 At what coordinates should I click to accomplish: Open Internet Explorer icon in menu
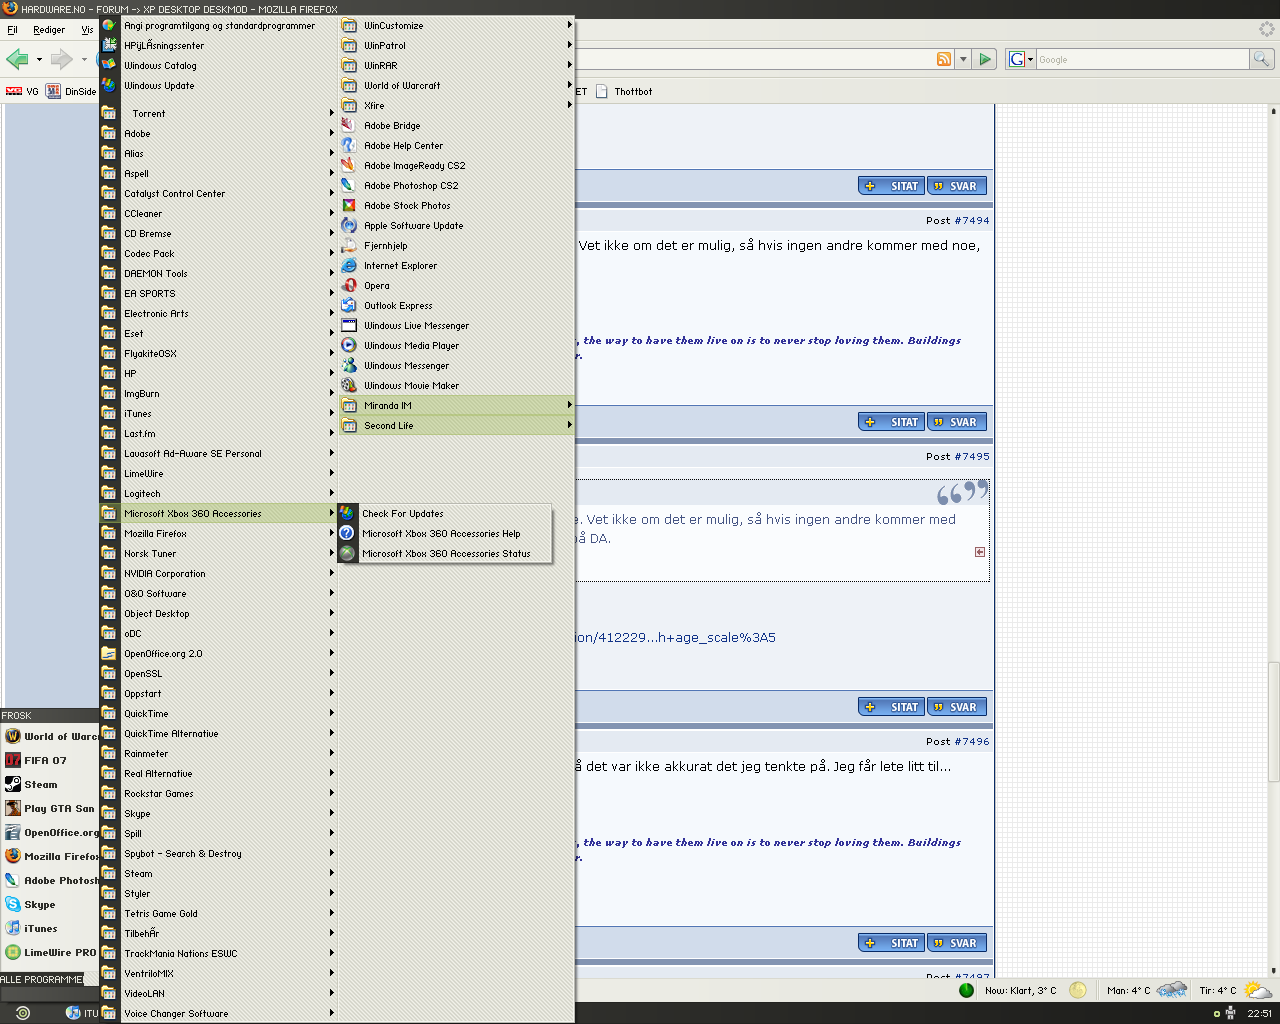(348, 266)
